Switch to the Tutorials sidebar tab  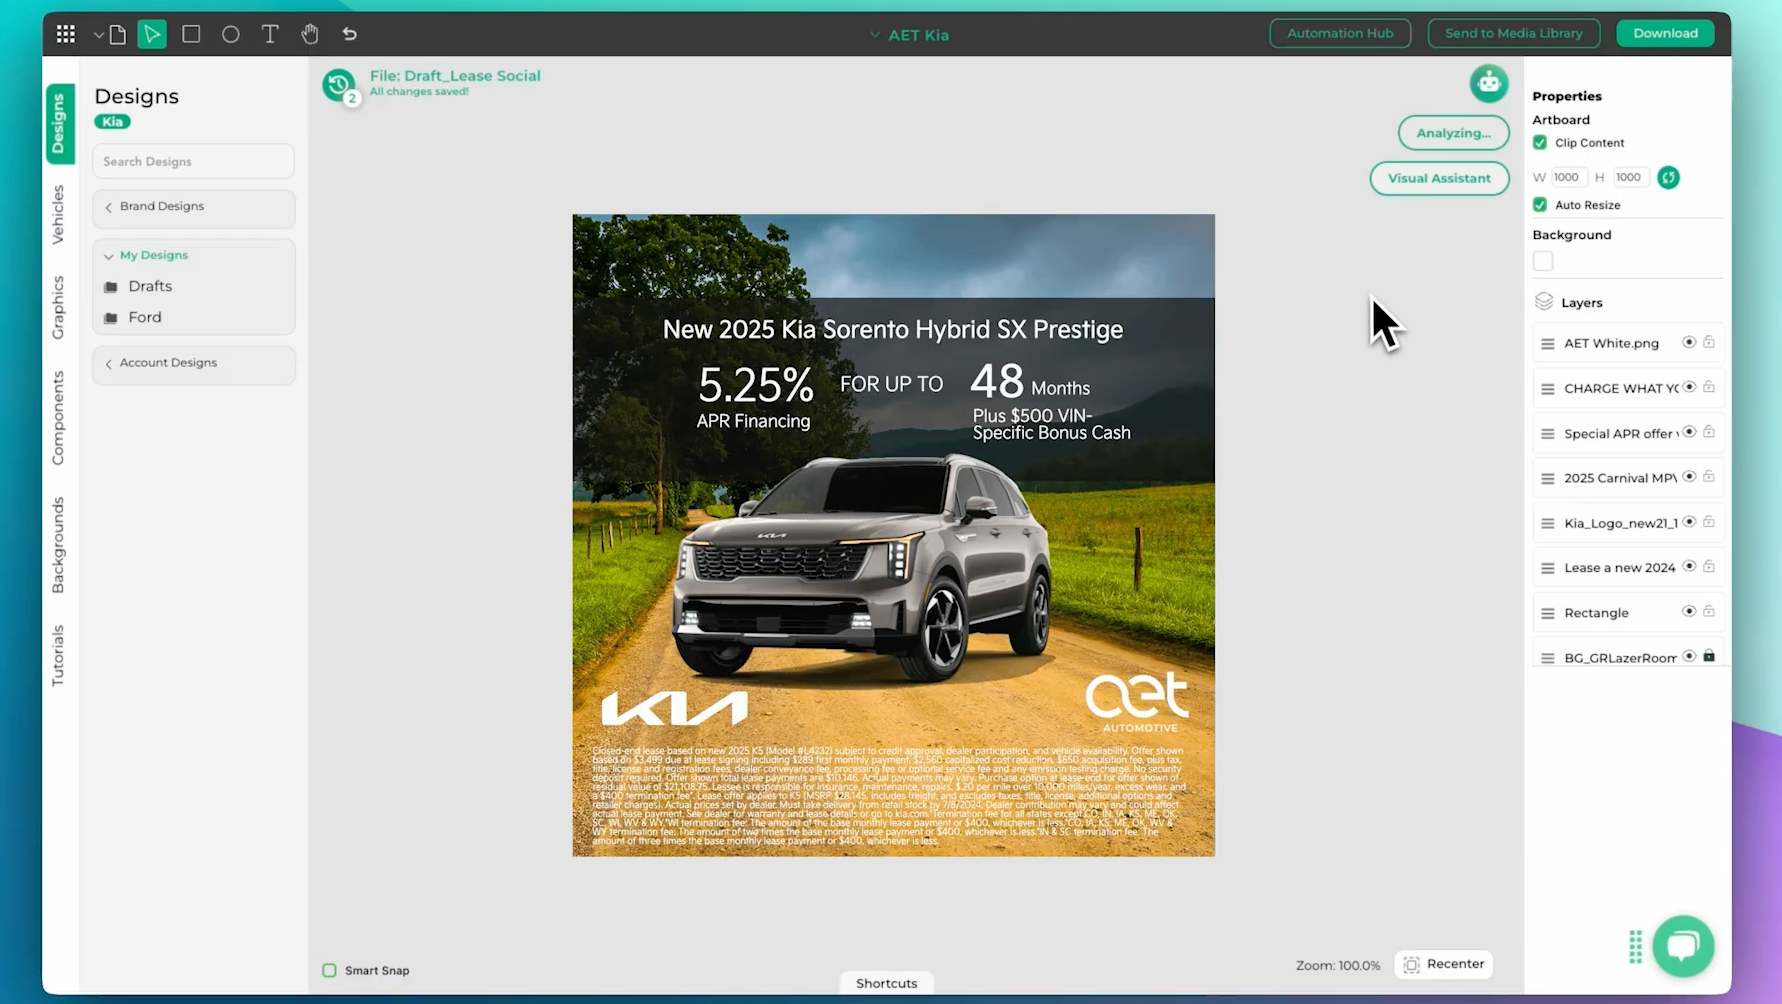tap(58, 655)
